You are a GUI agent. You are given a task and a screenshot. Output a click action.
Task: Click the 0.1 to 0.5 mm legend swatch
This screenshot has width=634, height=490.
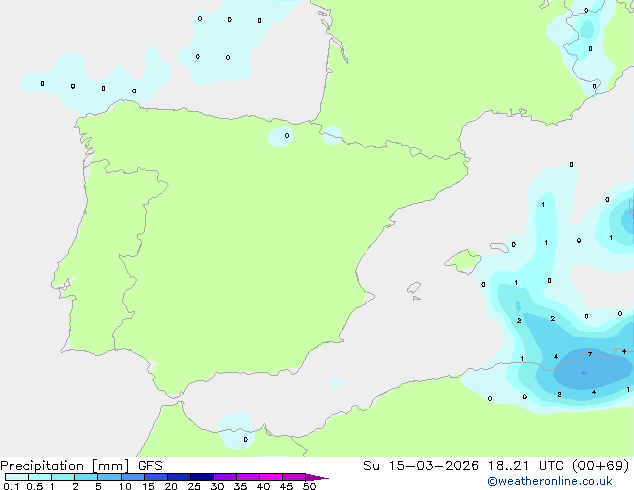coord(17,477)
